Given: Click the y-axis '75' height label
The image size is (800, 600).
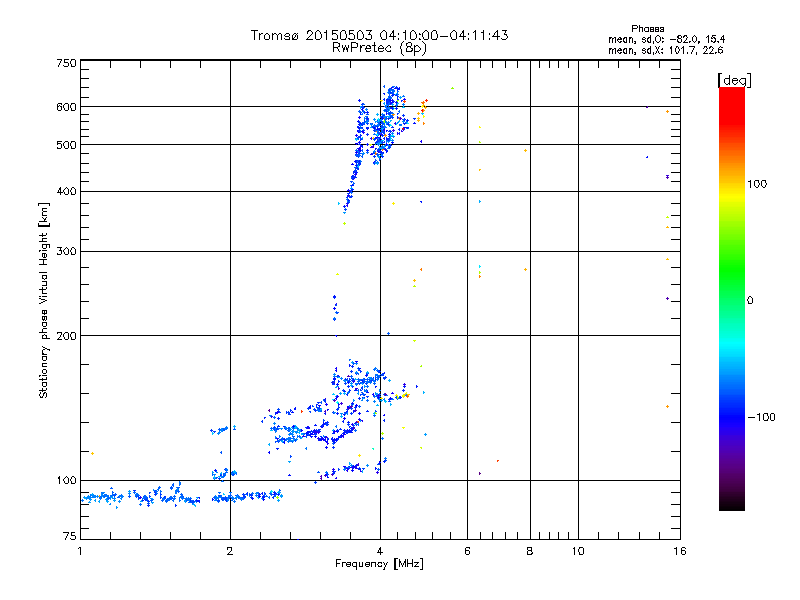Looking at the screenshot, I should pos(70,536).
